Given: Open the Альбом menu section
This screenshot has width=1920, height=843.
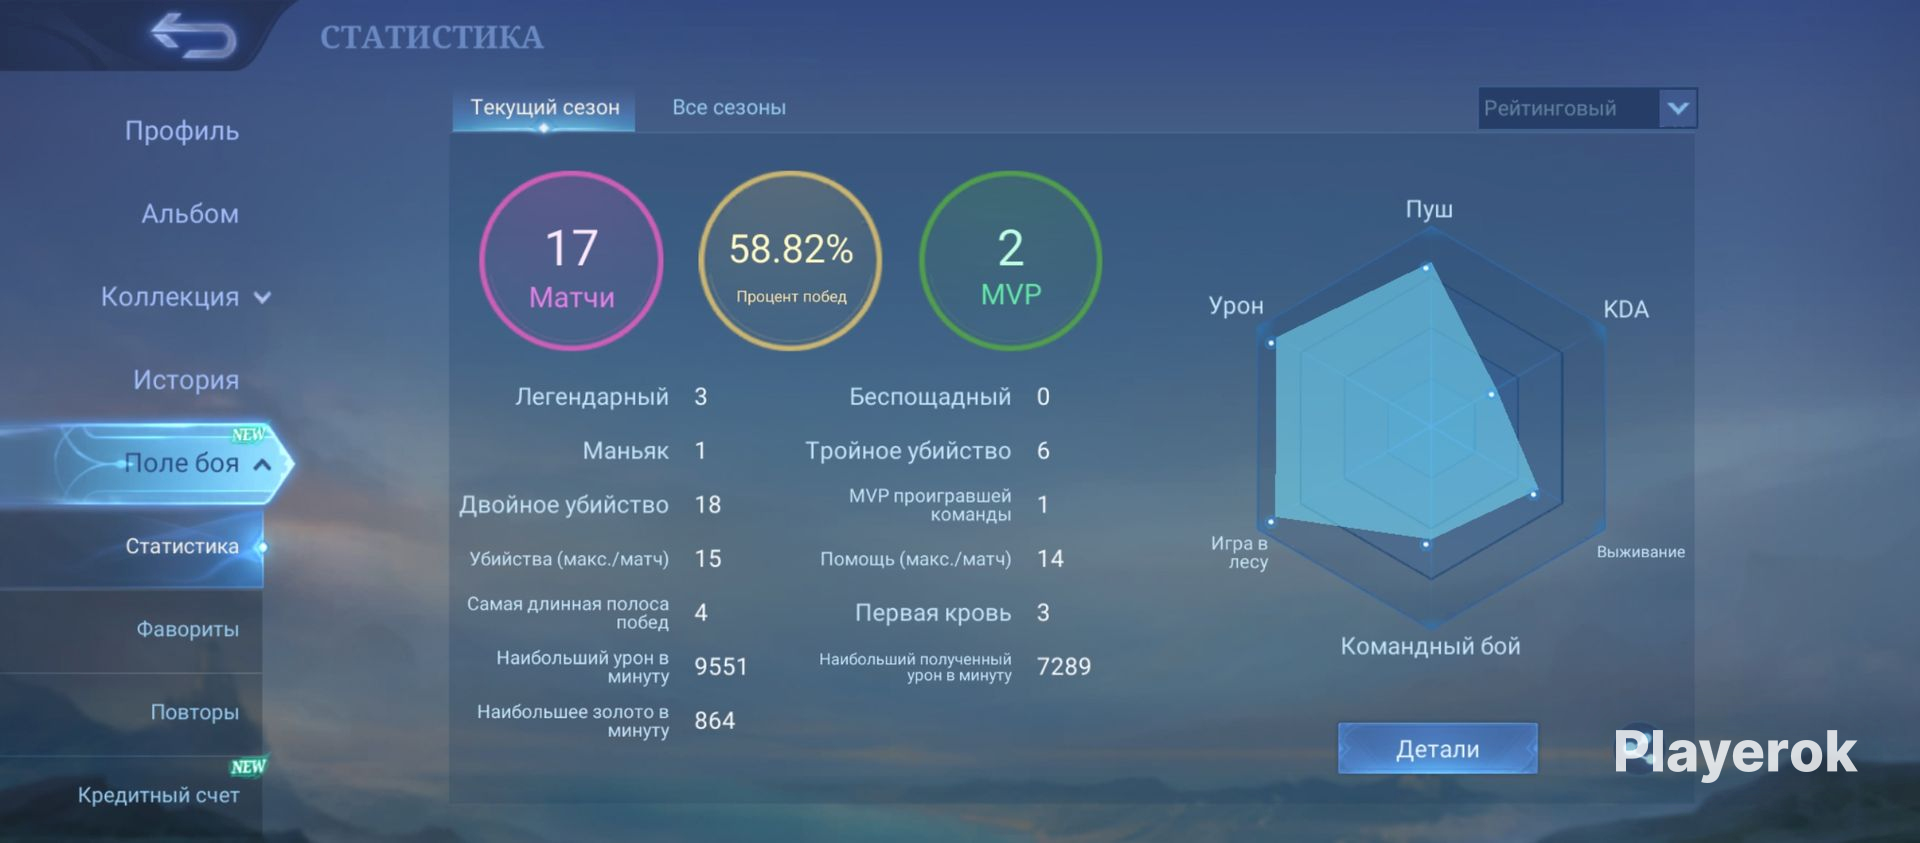Looking at the screenshot, I should coord(190,214).
